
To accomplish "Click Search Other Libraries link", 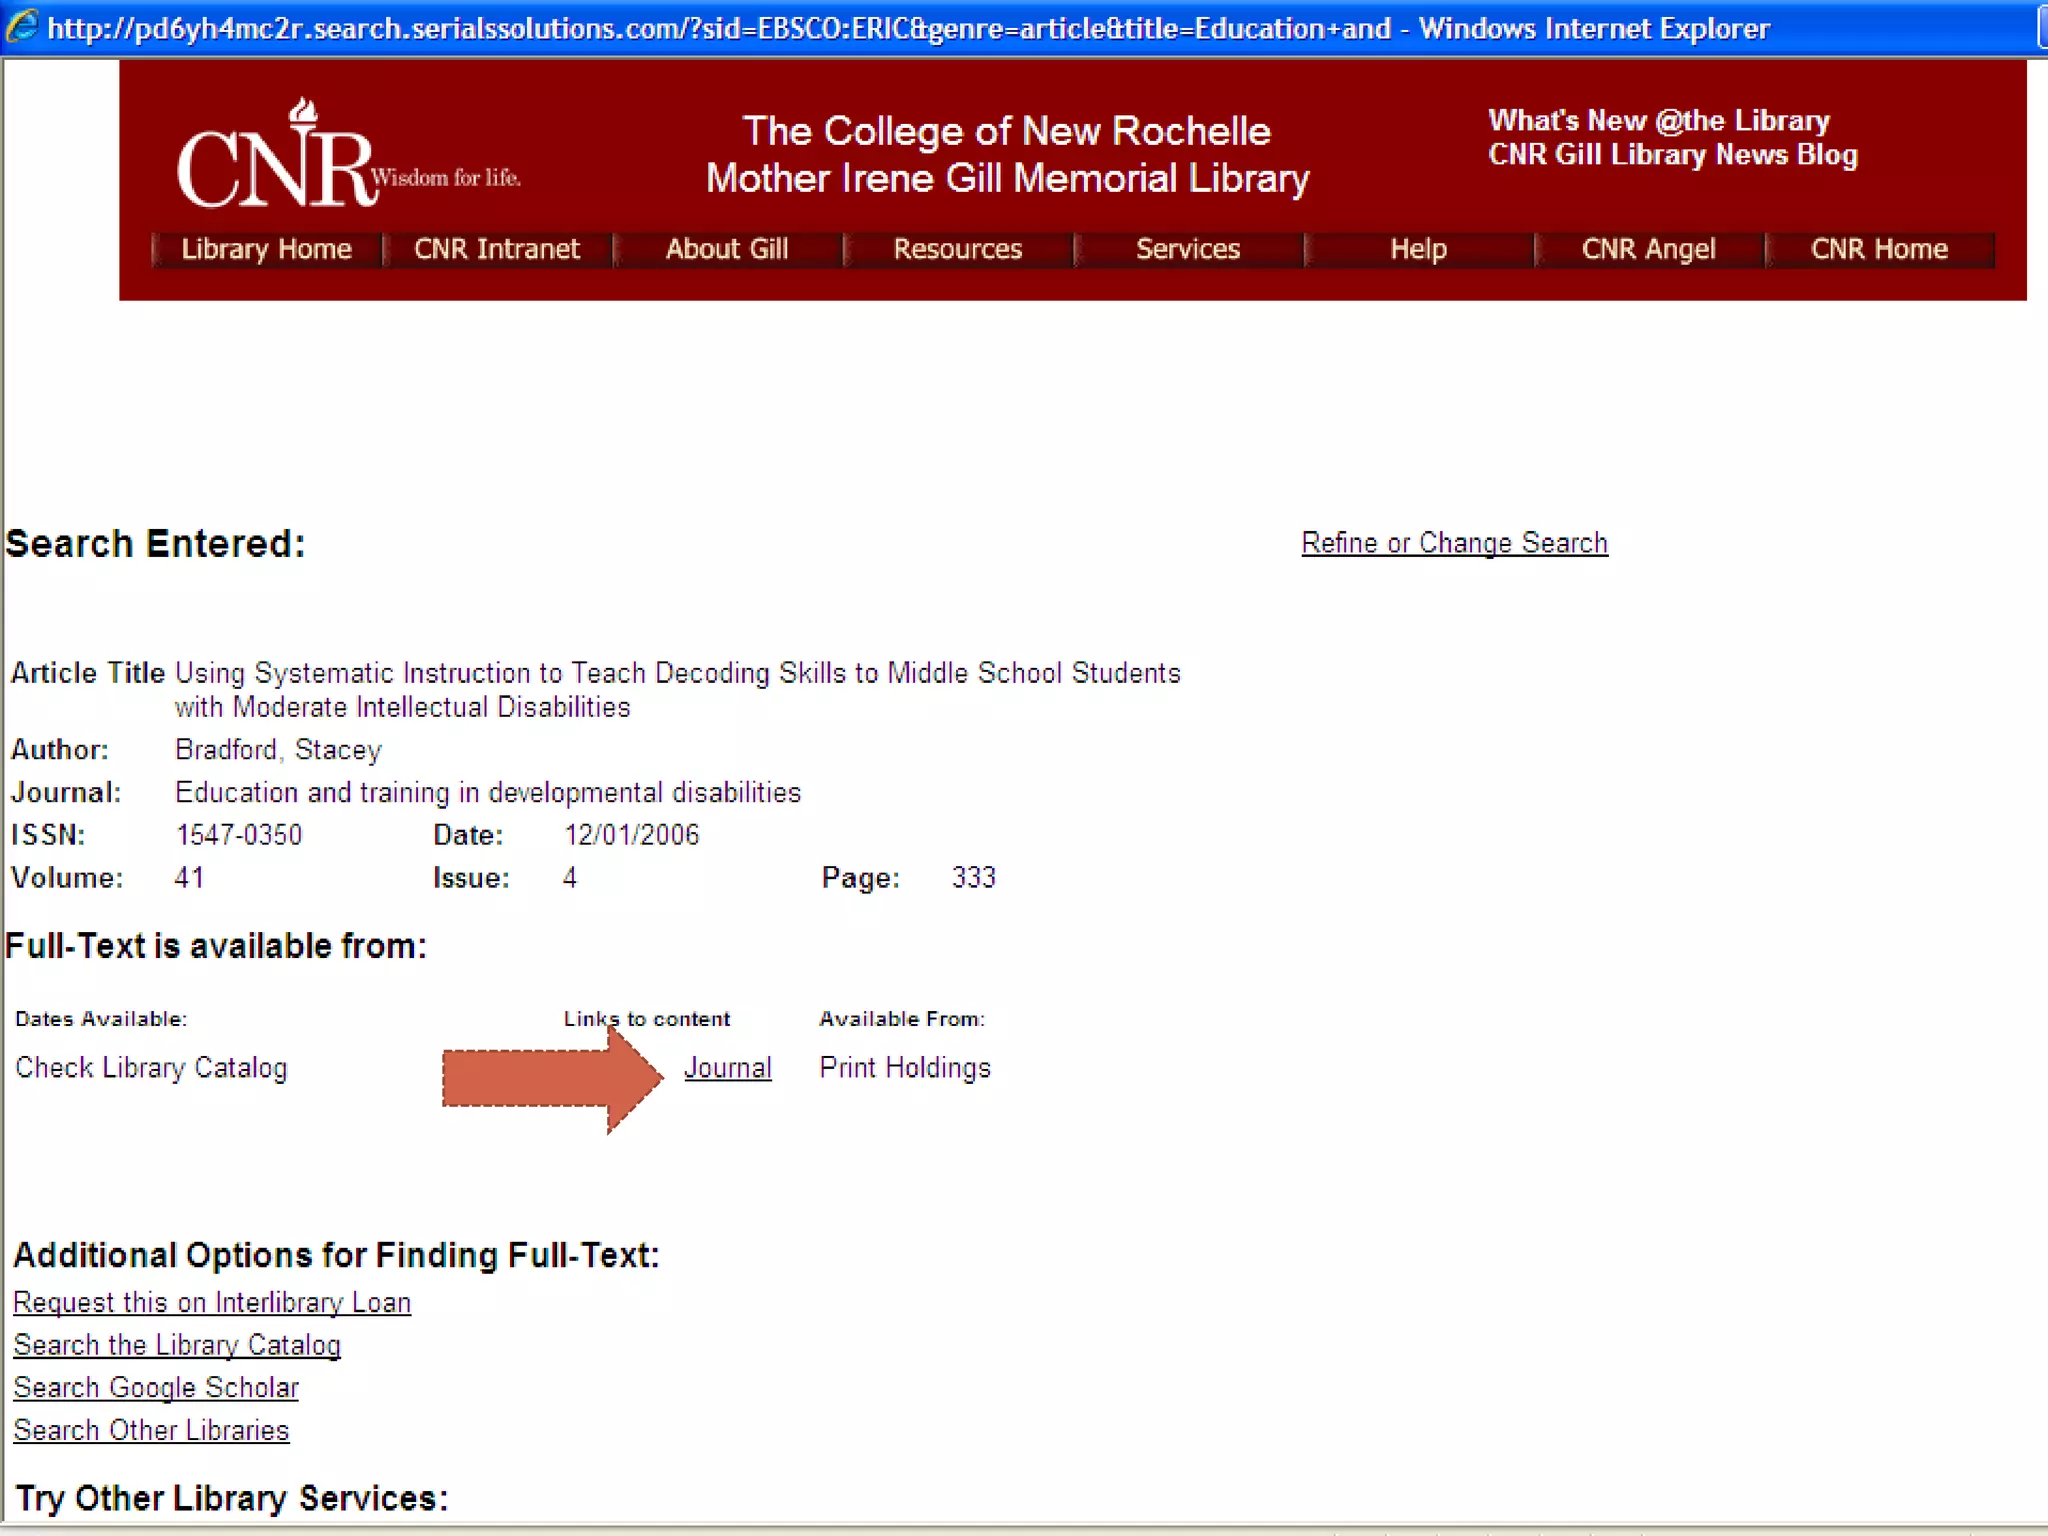I will click(151, 1431).
